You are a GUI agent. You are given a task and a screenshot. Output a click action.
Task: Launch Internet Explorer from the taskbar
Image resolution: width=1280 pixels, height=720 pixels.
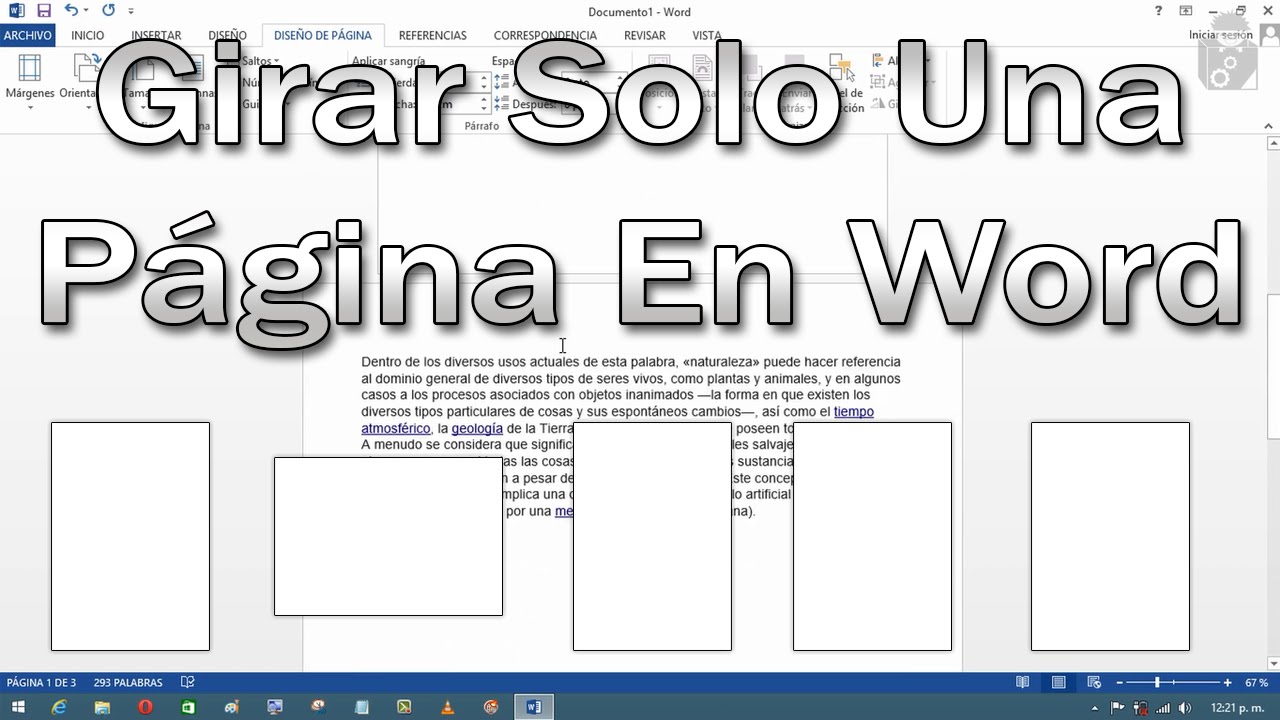tap(59, 707)
